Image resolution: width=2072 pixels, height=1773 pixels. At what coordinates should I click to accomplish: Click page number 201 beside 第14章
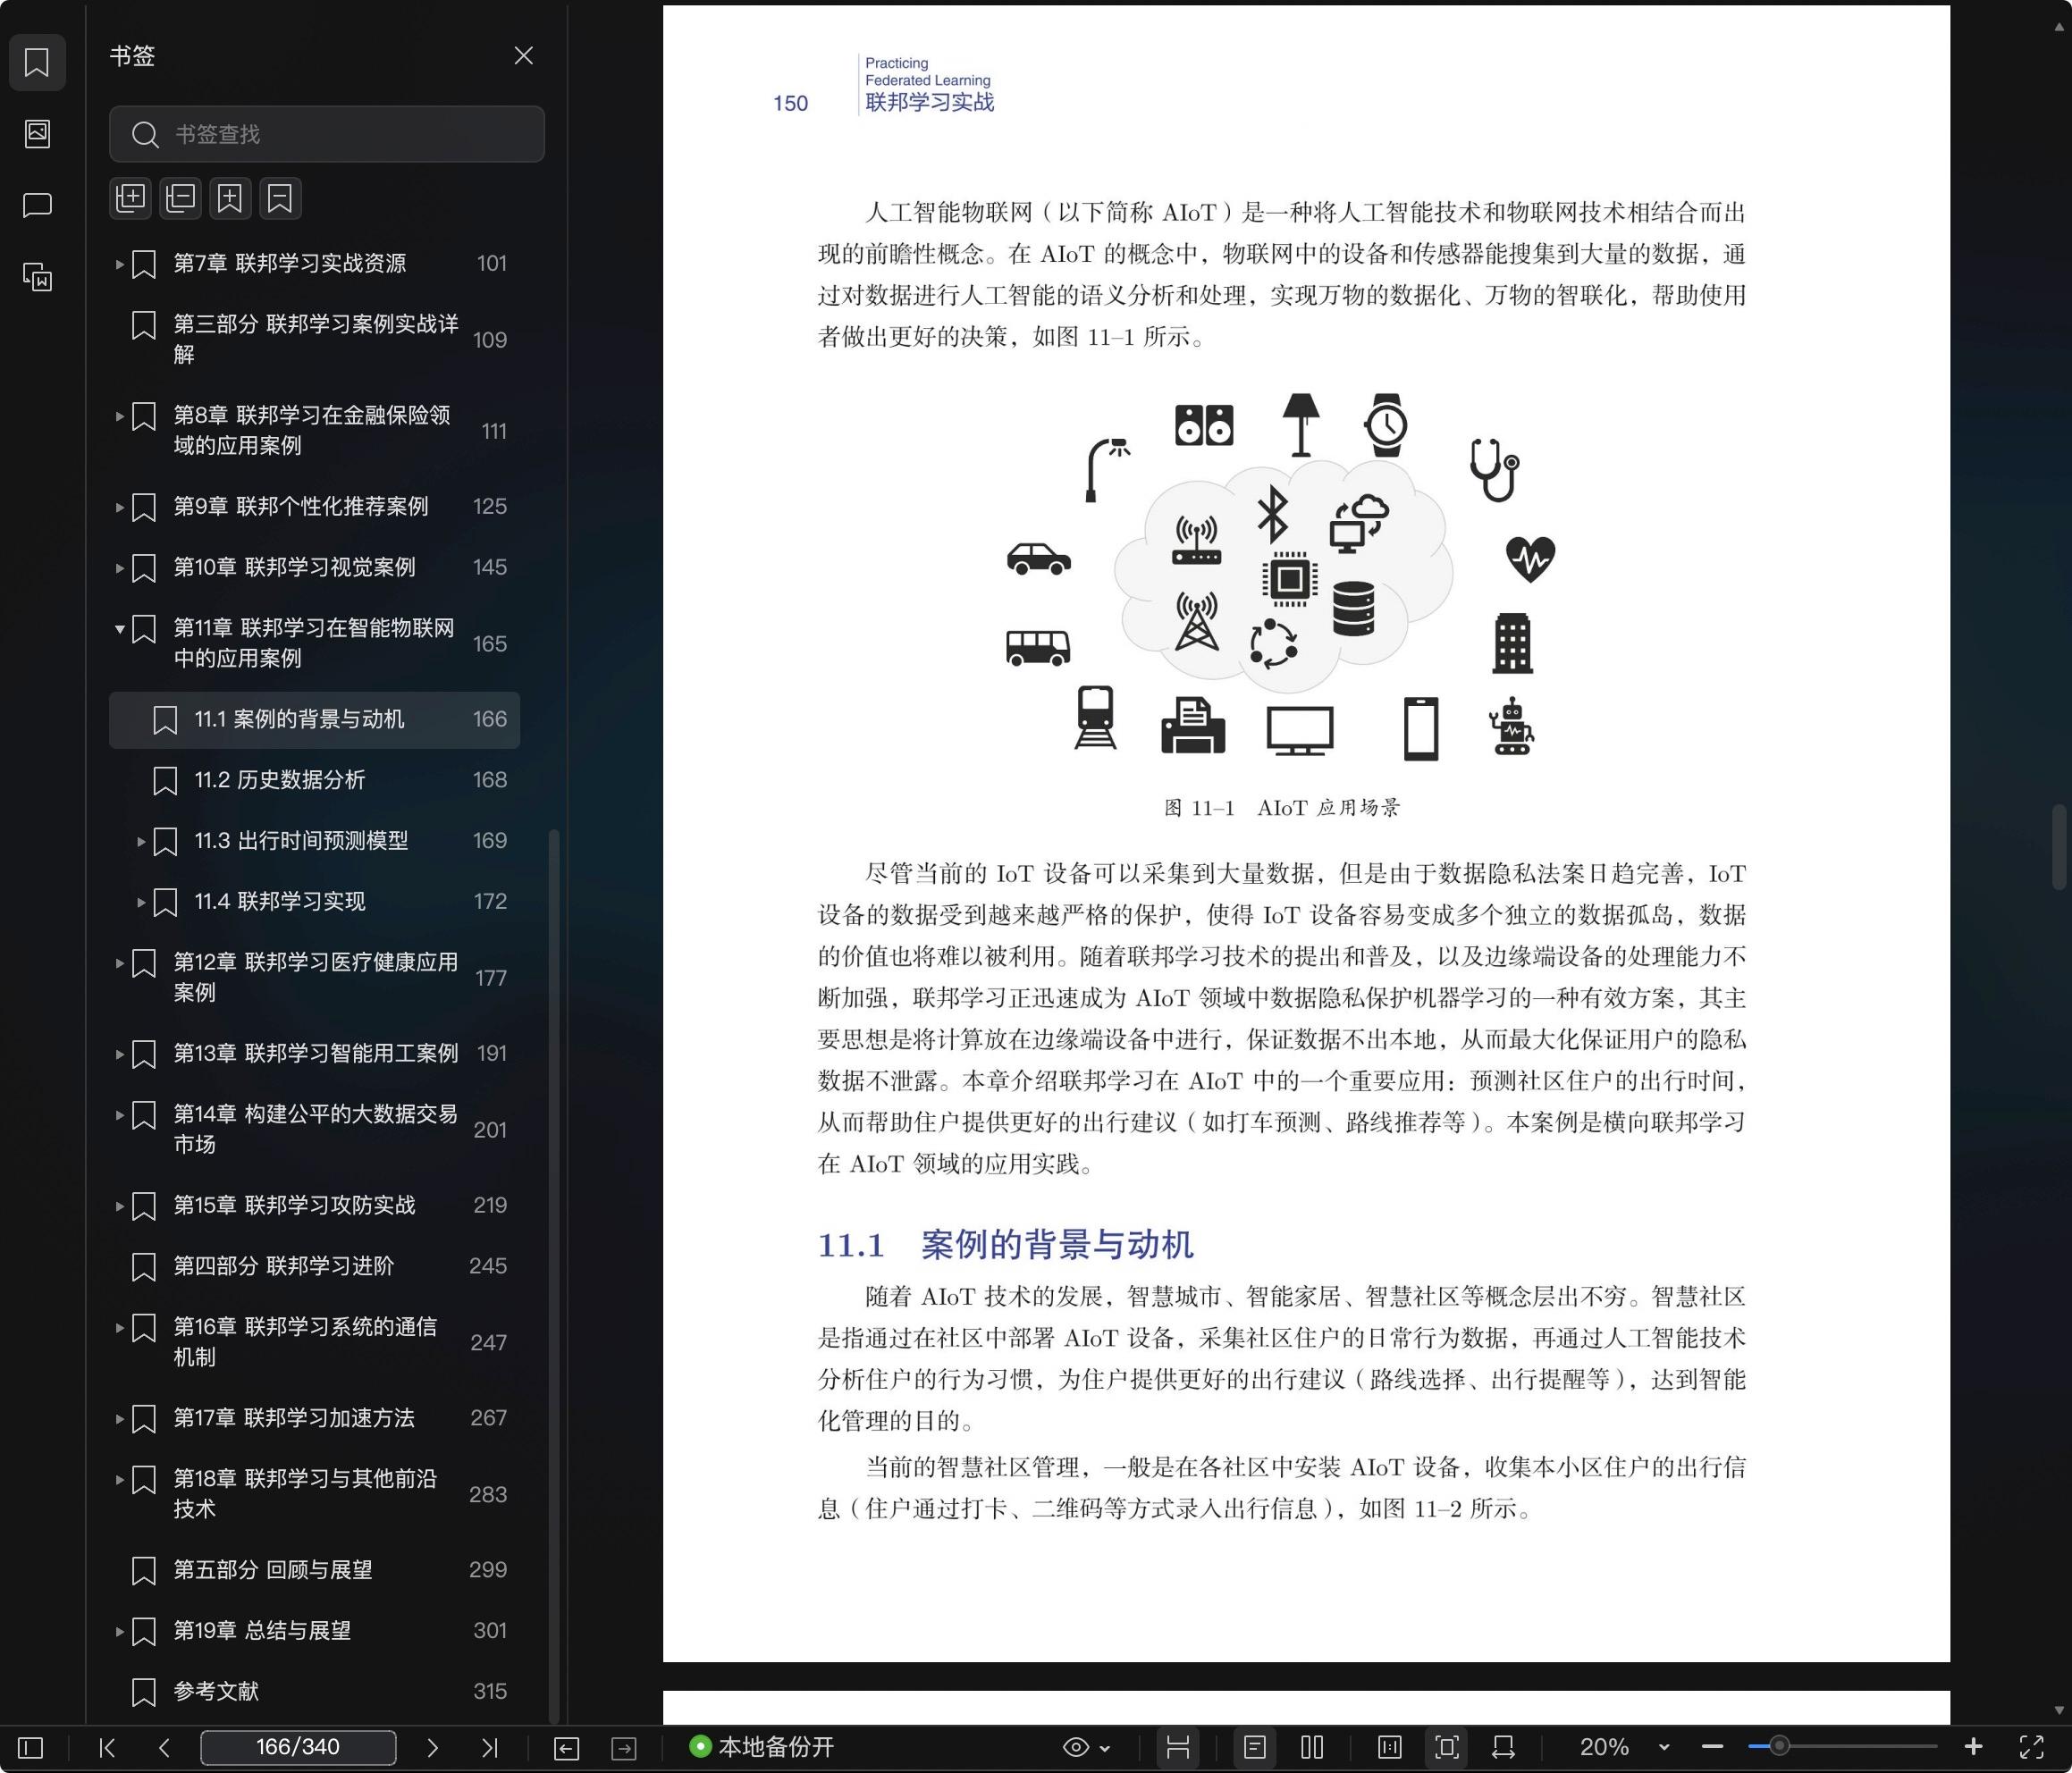point(490,1130)
